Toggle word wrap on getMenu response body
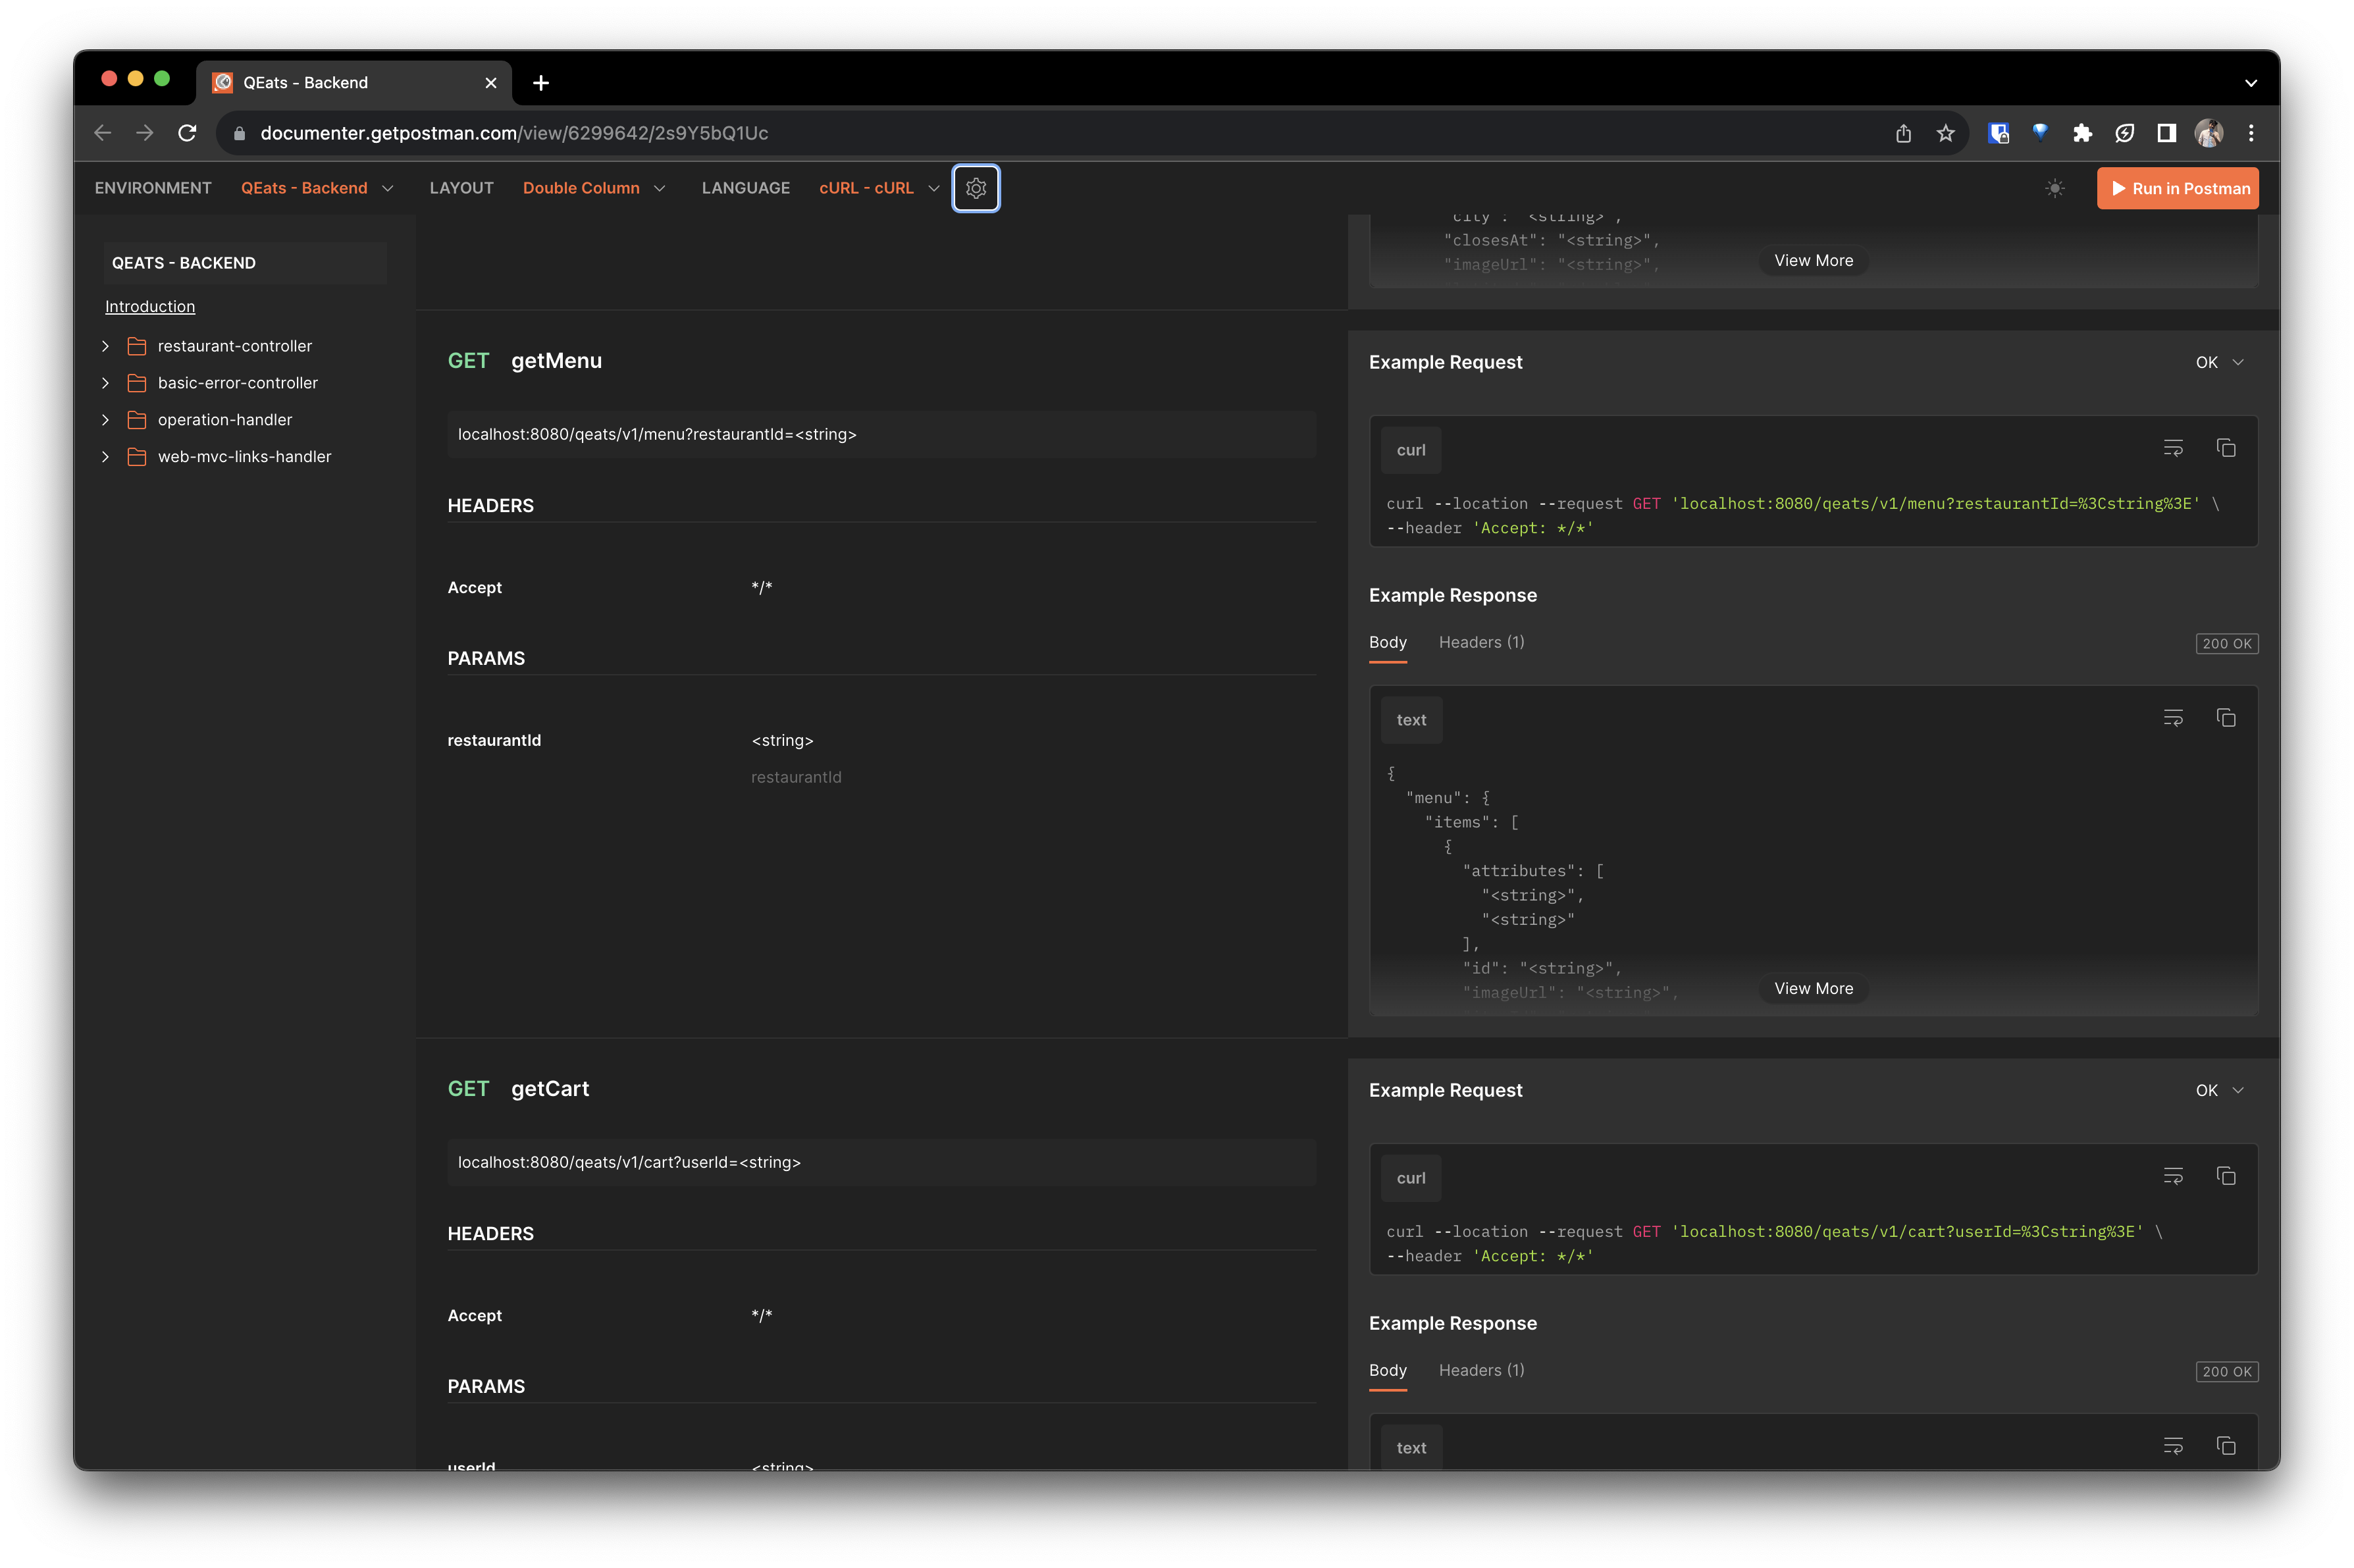This screenshot has width=2354, height=1568. (x=2173, y=718)
